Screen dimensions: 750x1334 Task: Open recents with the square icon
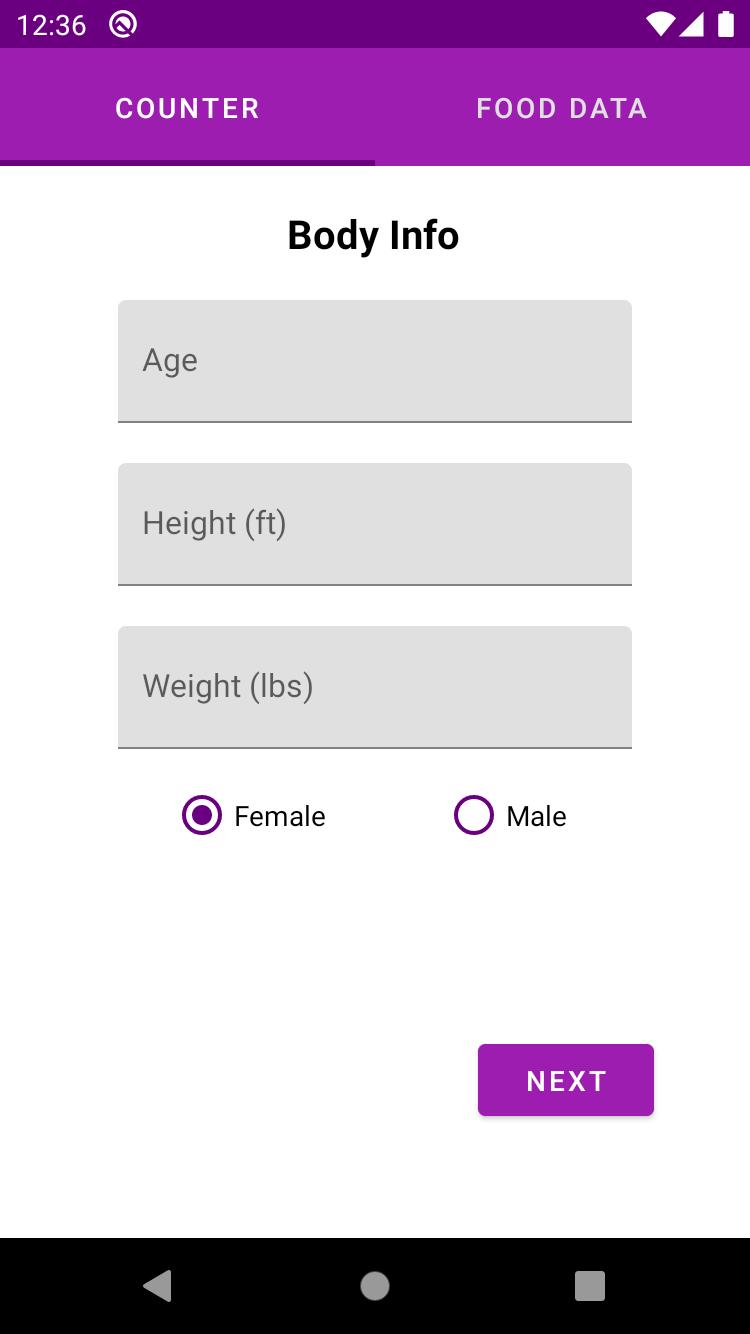point(590,1286)
